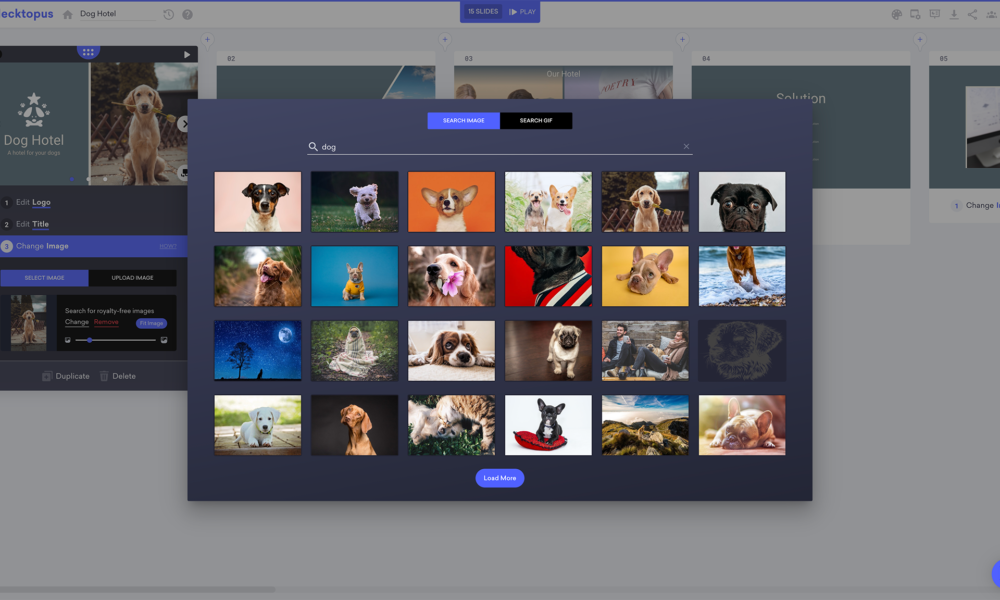Viewport: 1000px width, 600px height.
Task: Click the trash icon next to Delete
Action: (104, 376)
